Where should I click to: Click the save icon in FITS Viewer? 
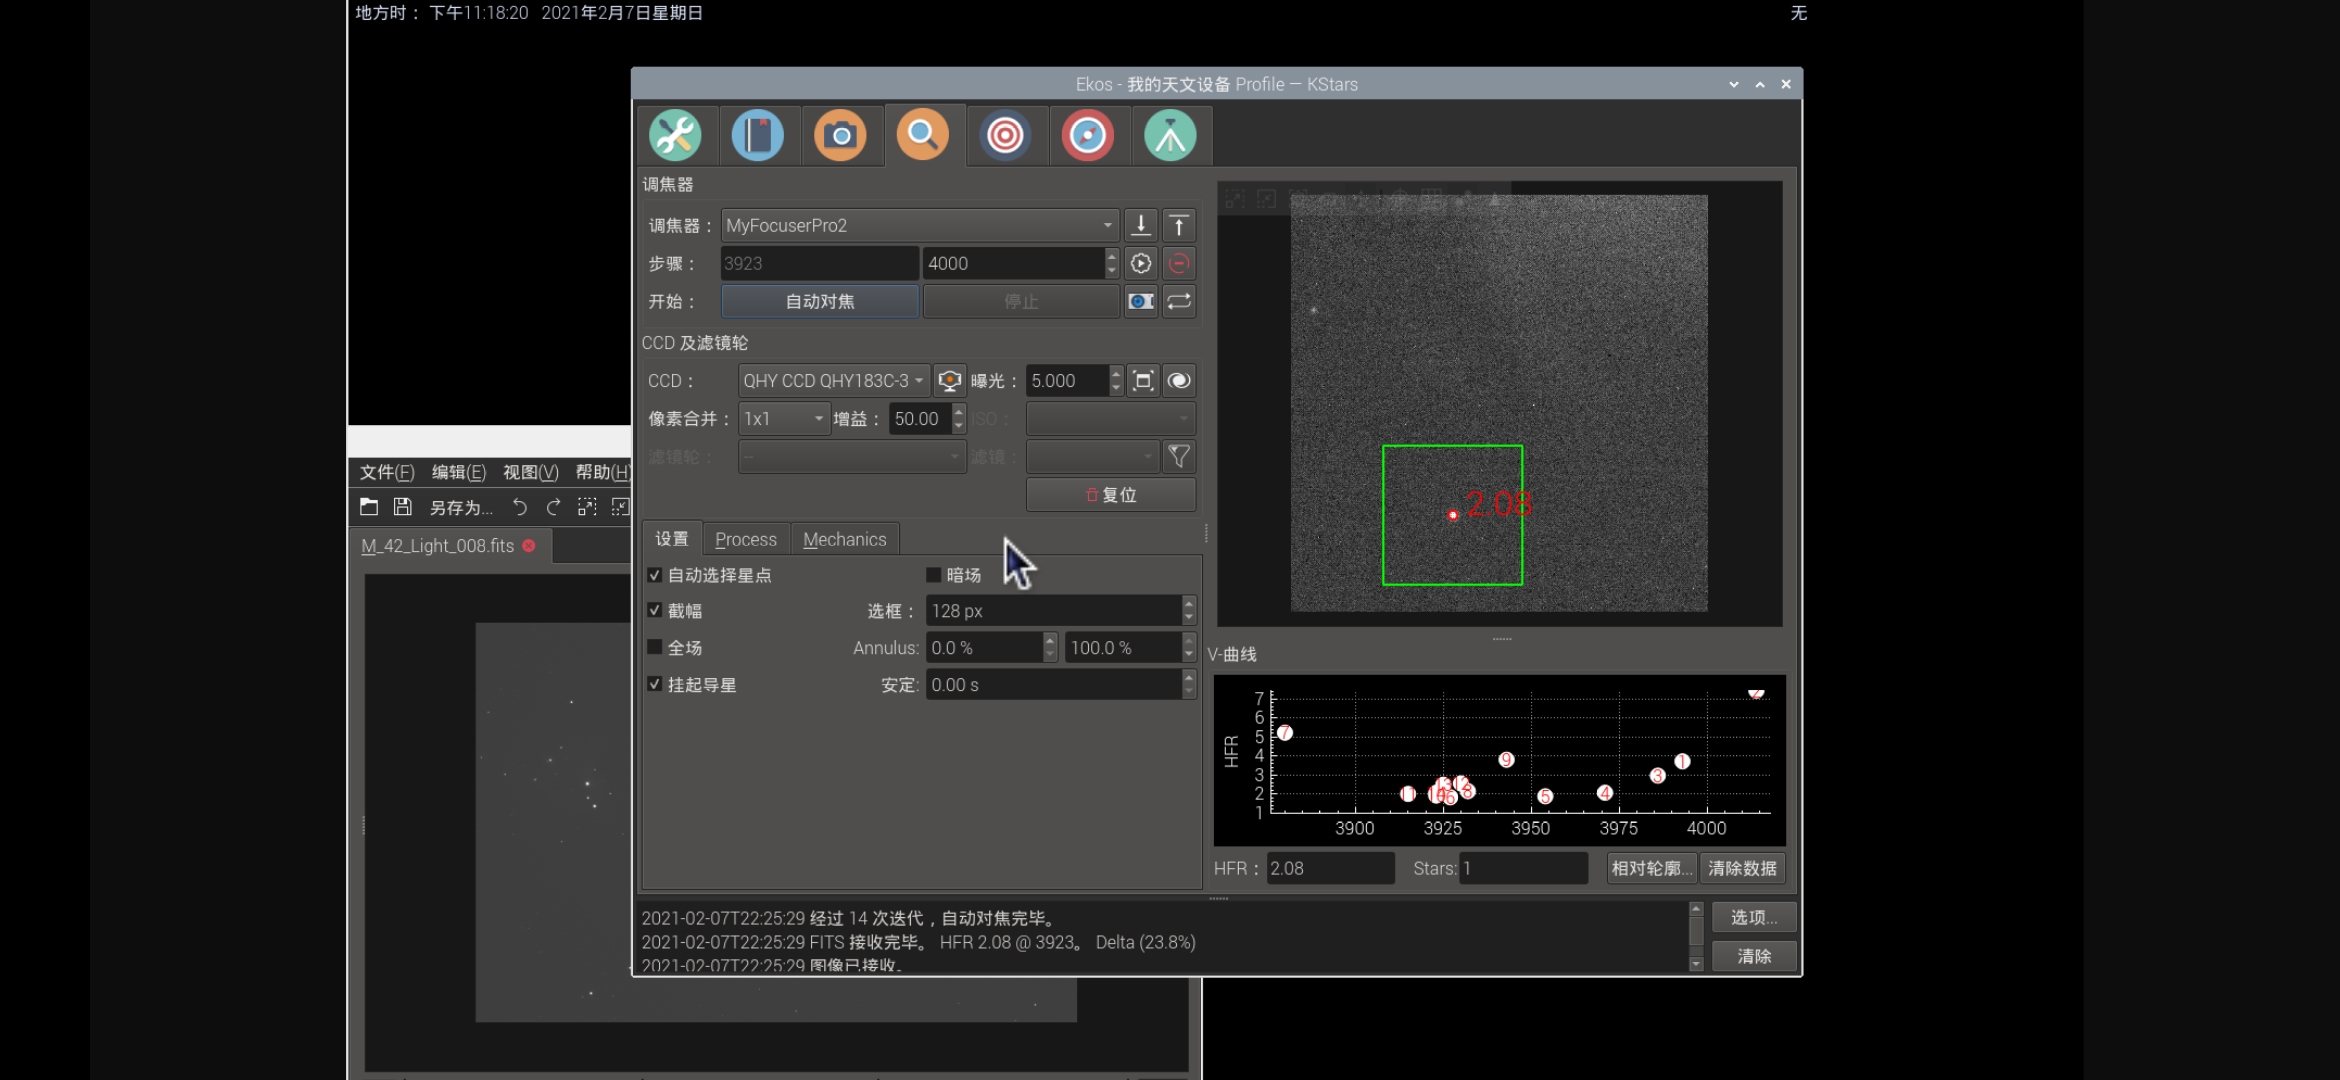point(402,507)
